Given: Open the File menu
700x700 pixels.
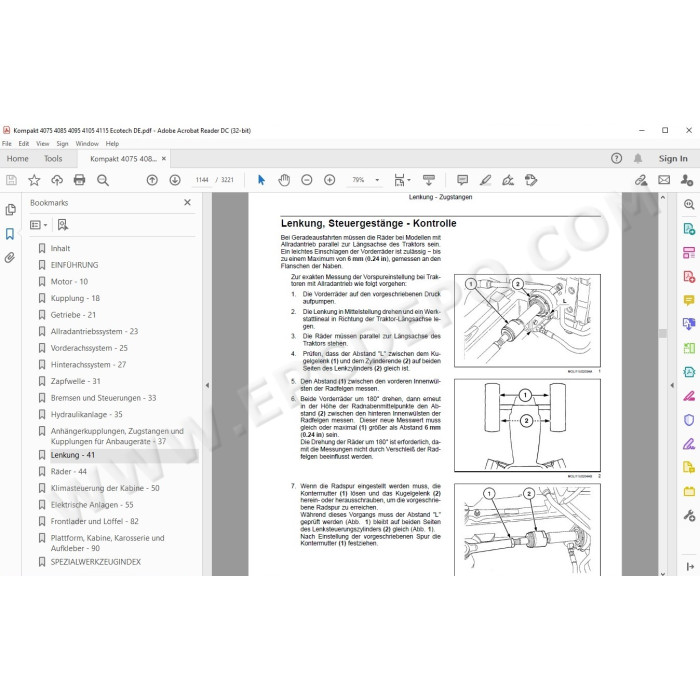Looking at the screenshot, I should pos(7,144).
